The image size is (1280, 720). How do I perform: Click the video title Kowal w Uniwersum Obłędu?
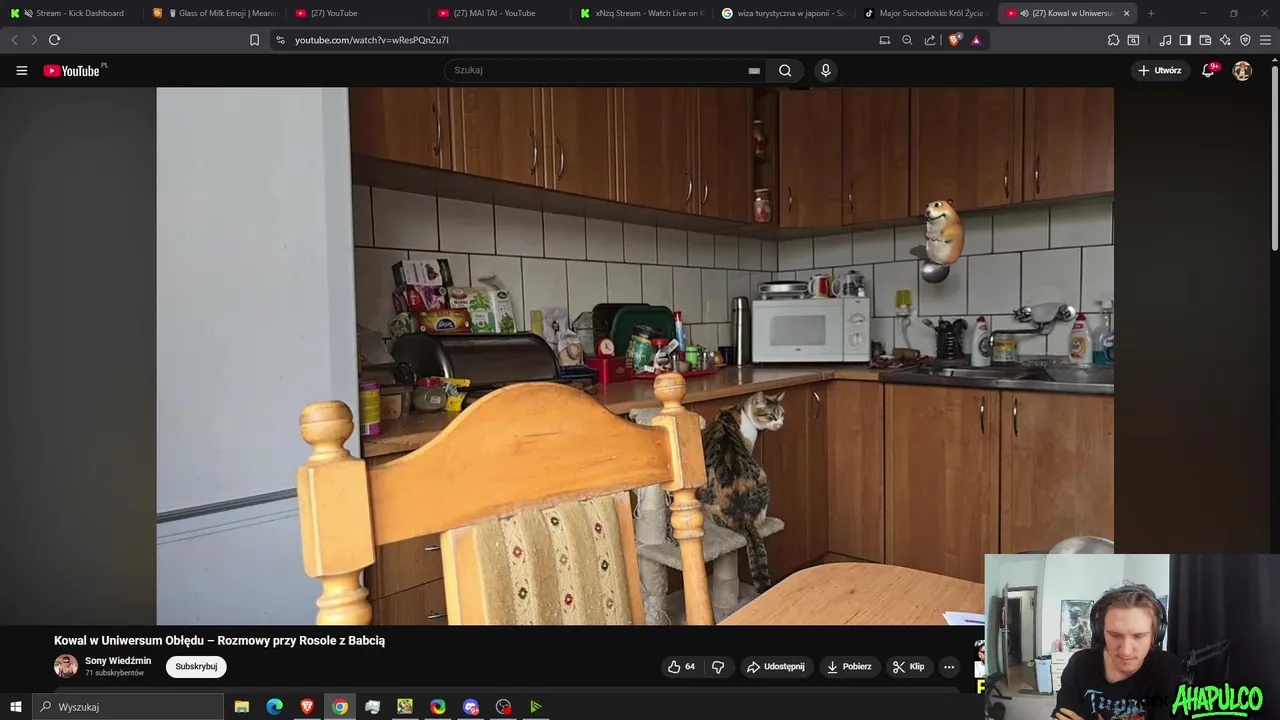pyautogui.click(x=219, y=640)
